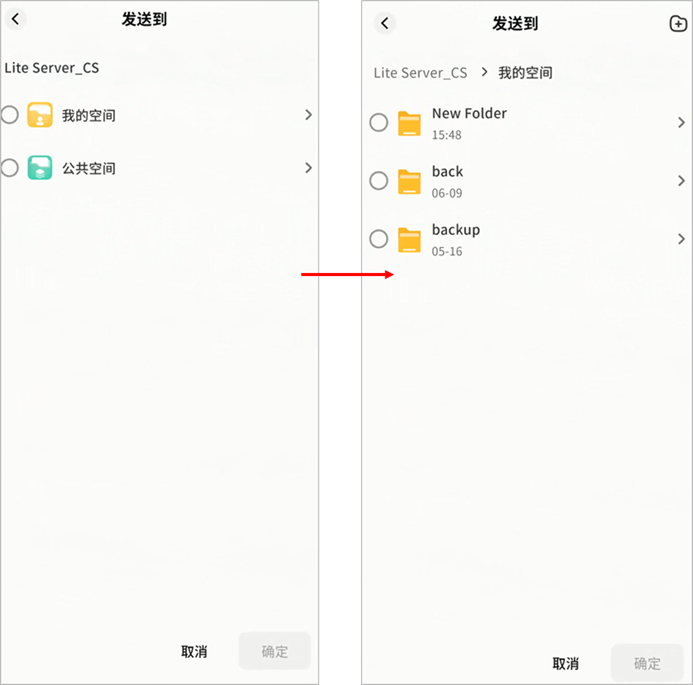Tap the back arrow in left panel
693x685 pixels.
(15, 19)
